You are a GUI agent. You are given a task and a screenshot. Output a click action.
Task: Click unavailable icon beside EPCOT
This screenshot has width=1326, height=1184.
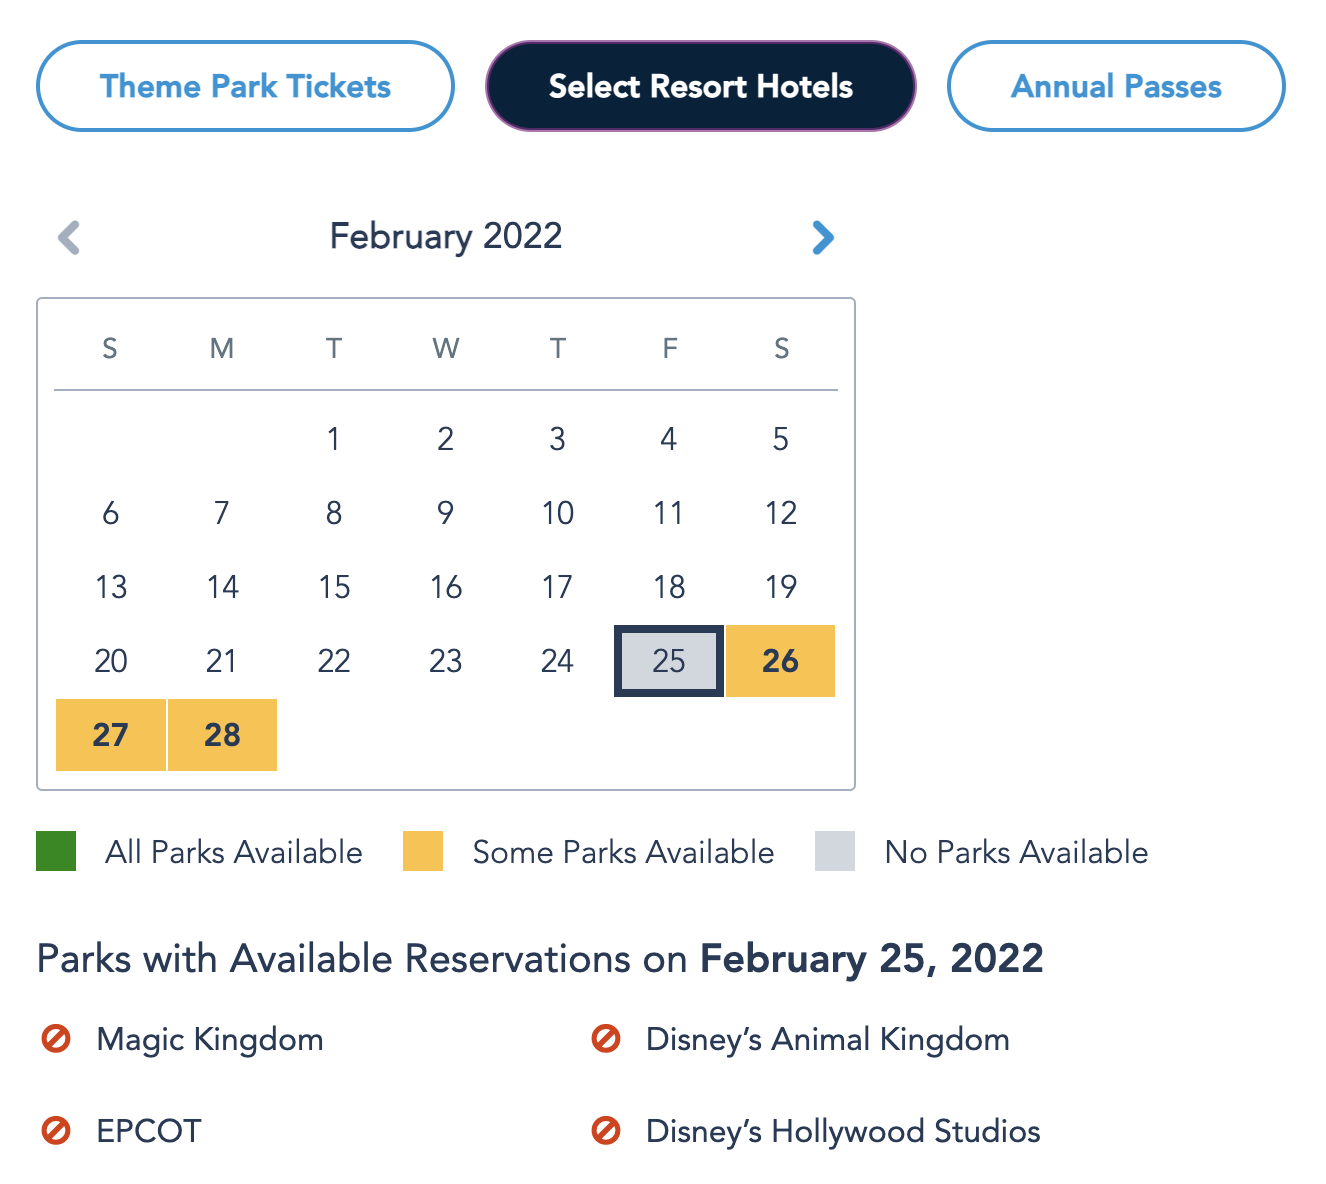click(56, 1131)
